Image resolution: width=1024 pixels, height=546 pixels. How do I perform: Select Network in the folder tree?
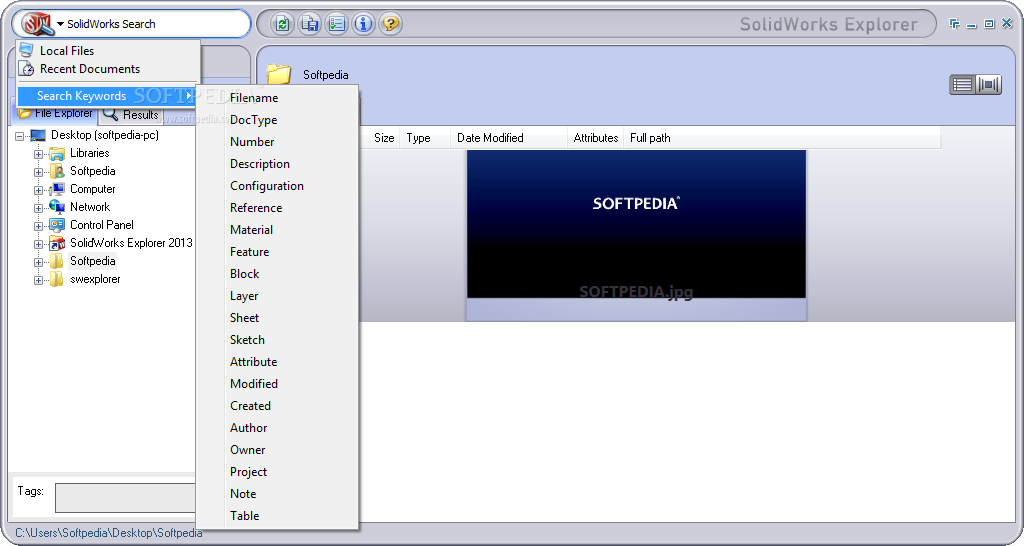[x=89, y=207]
